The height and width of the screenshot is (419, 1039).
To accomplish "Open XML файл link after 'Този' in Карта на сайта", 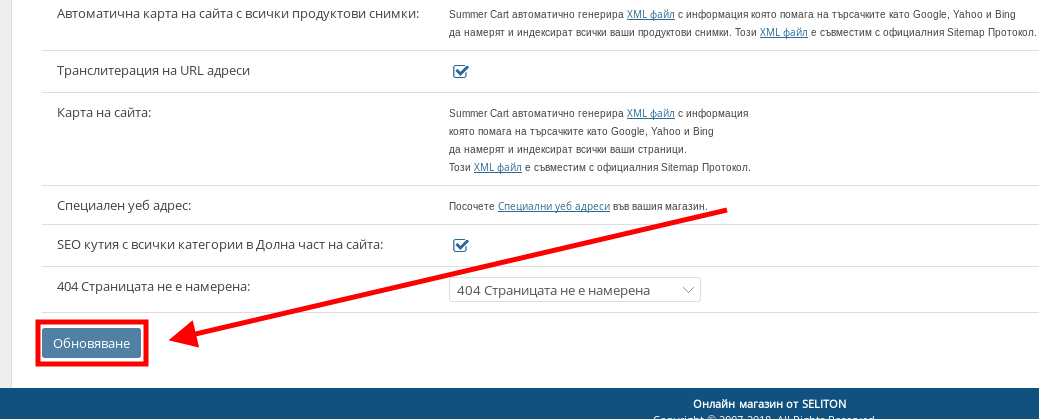I will click(497, 167).
